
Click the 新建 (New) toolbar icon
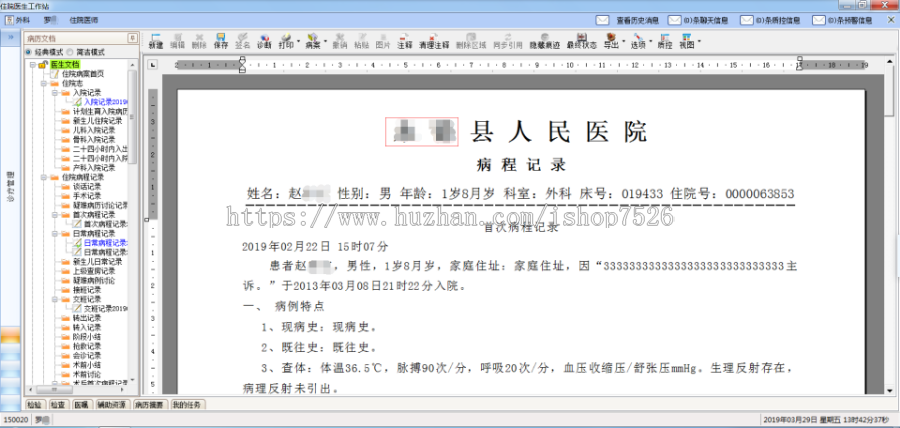point(156,41)
